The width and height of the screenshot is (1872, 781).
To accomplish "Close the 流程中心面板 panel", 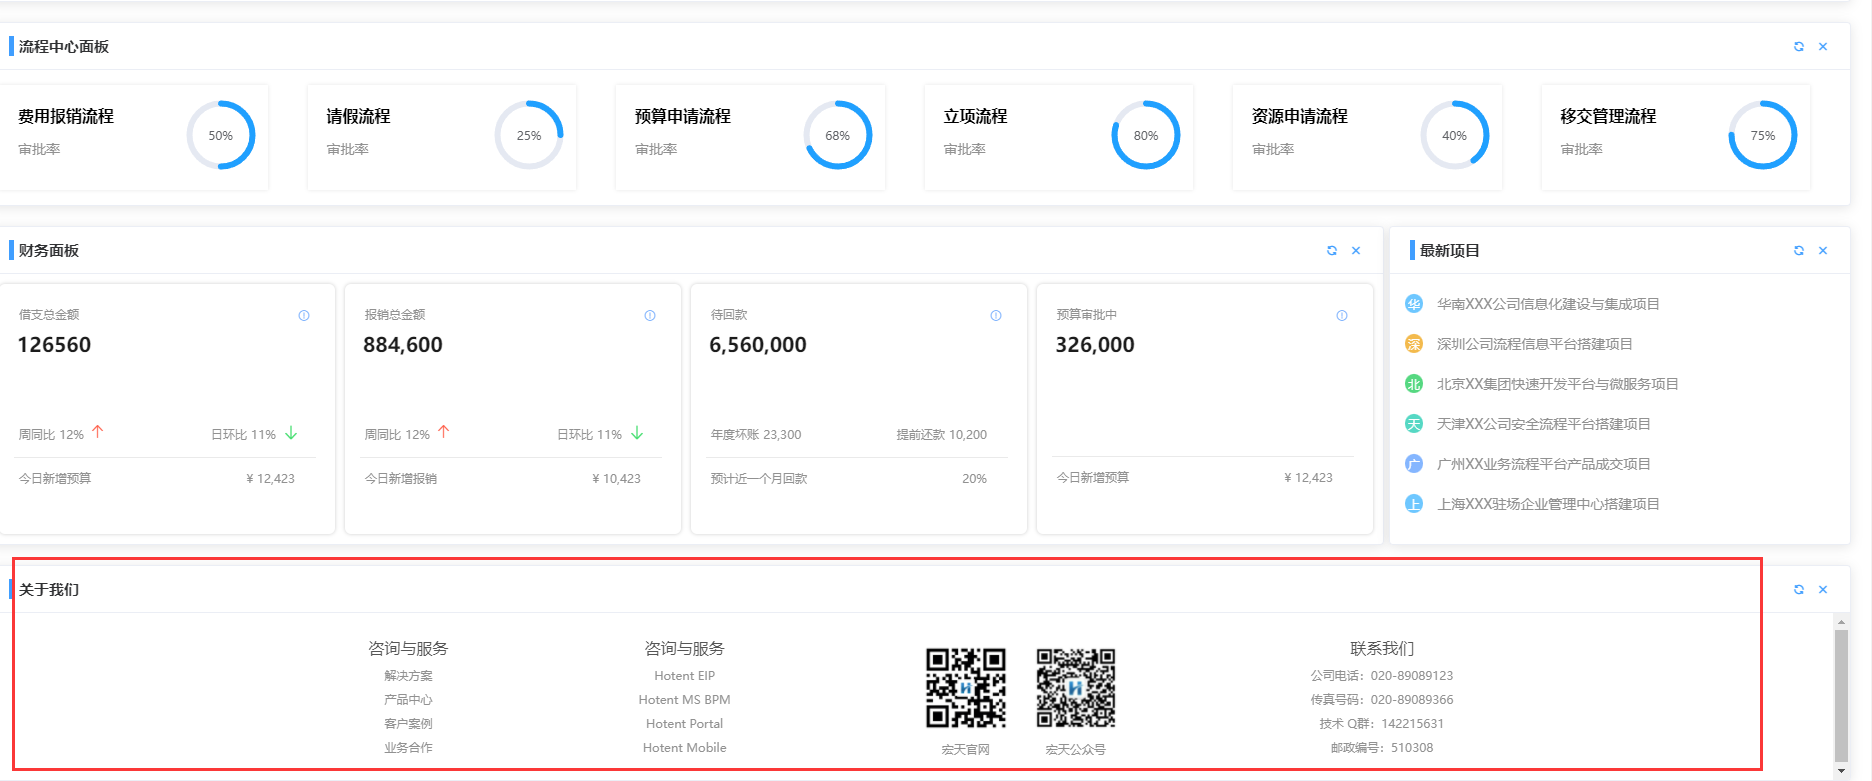I will click(x=1823, y=47).
